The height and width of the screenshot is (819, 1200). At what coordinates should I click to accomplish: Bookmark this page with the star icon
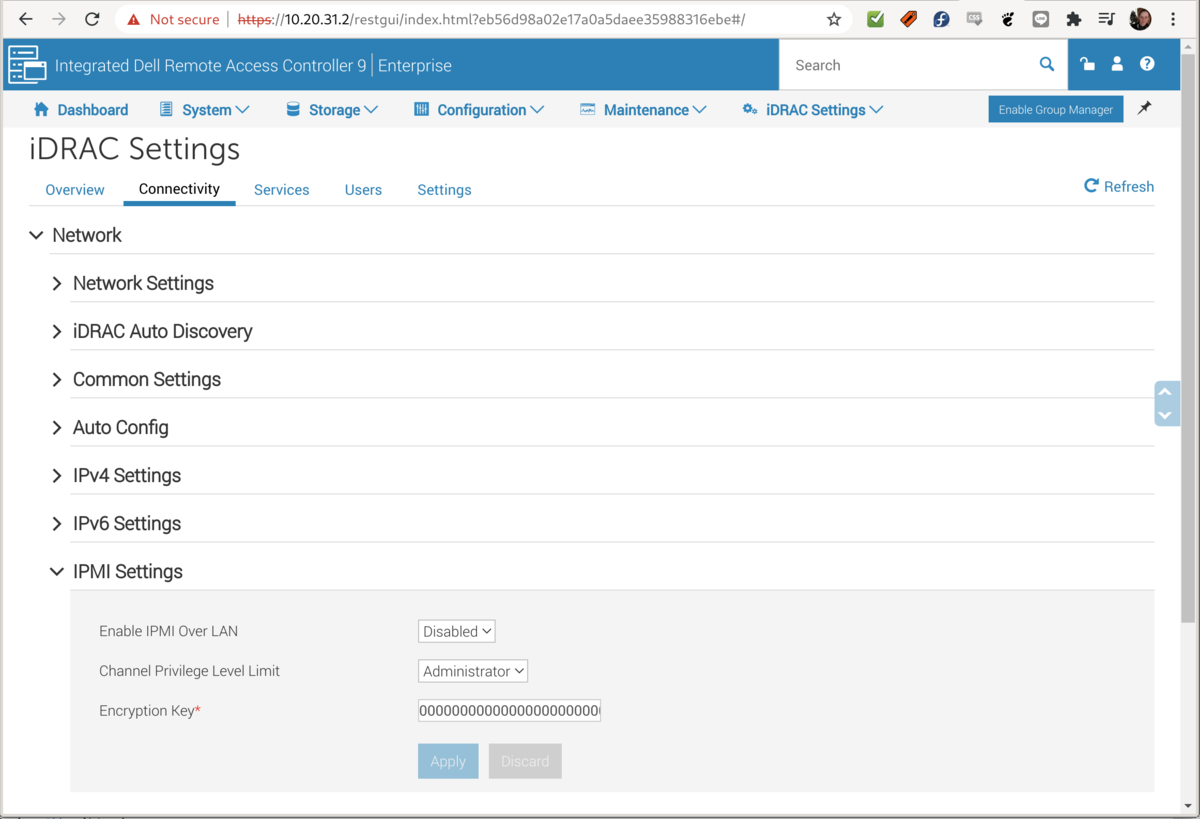[834, 20]
